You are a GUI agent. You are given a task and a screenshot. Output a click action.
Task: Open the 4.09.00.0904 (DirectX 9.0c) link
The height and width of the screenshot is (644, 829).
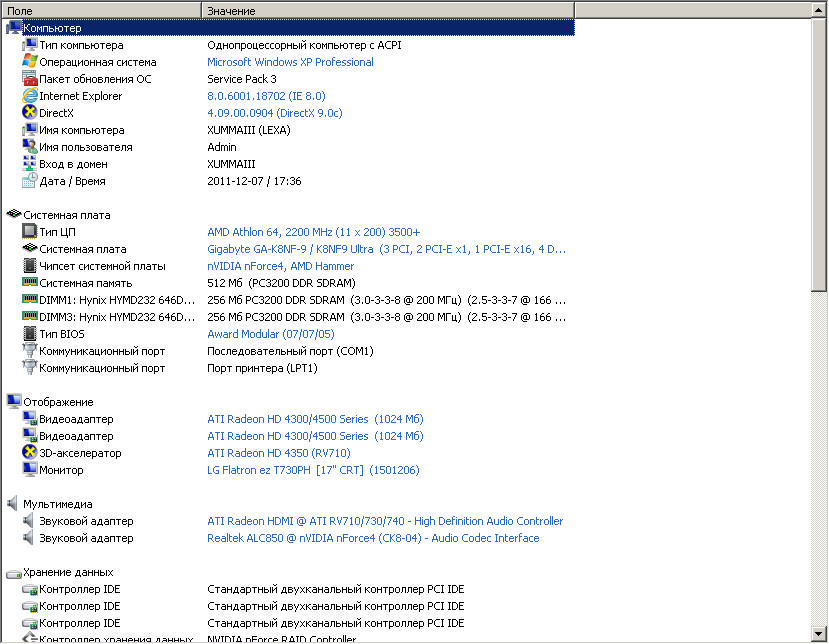(275, 113)
